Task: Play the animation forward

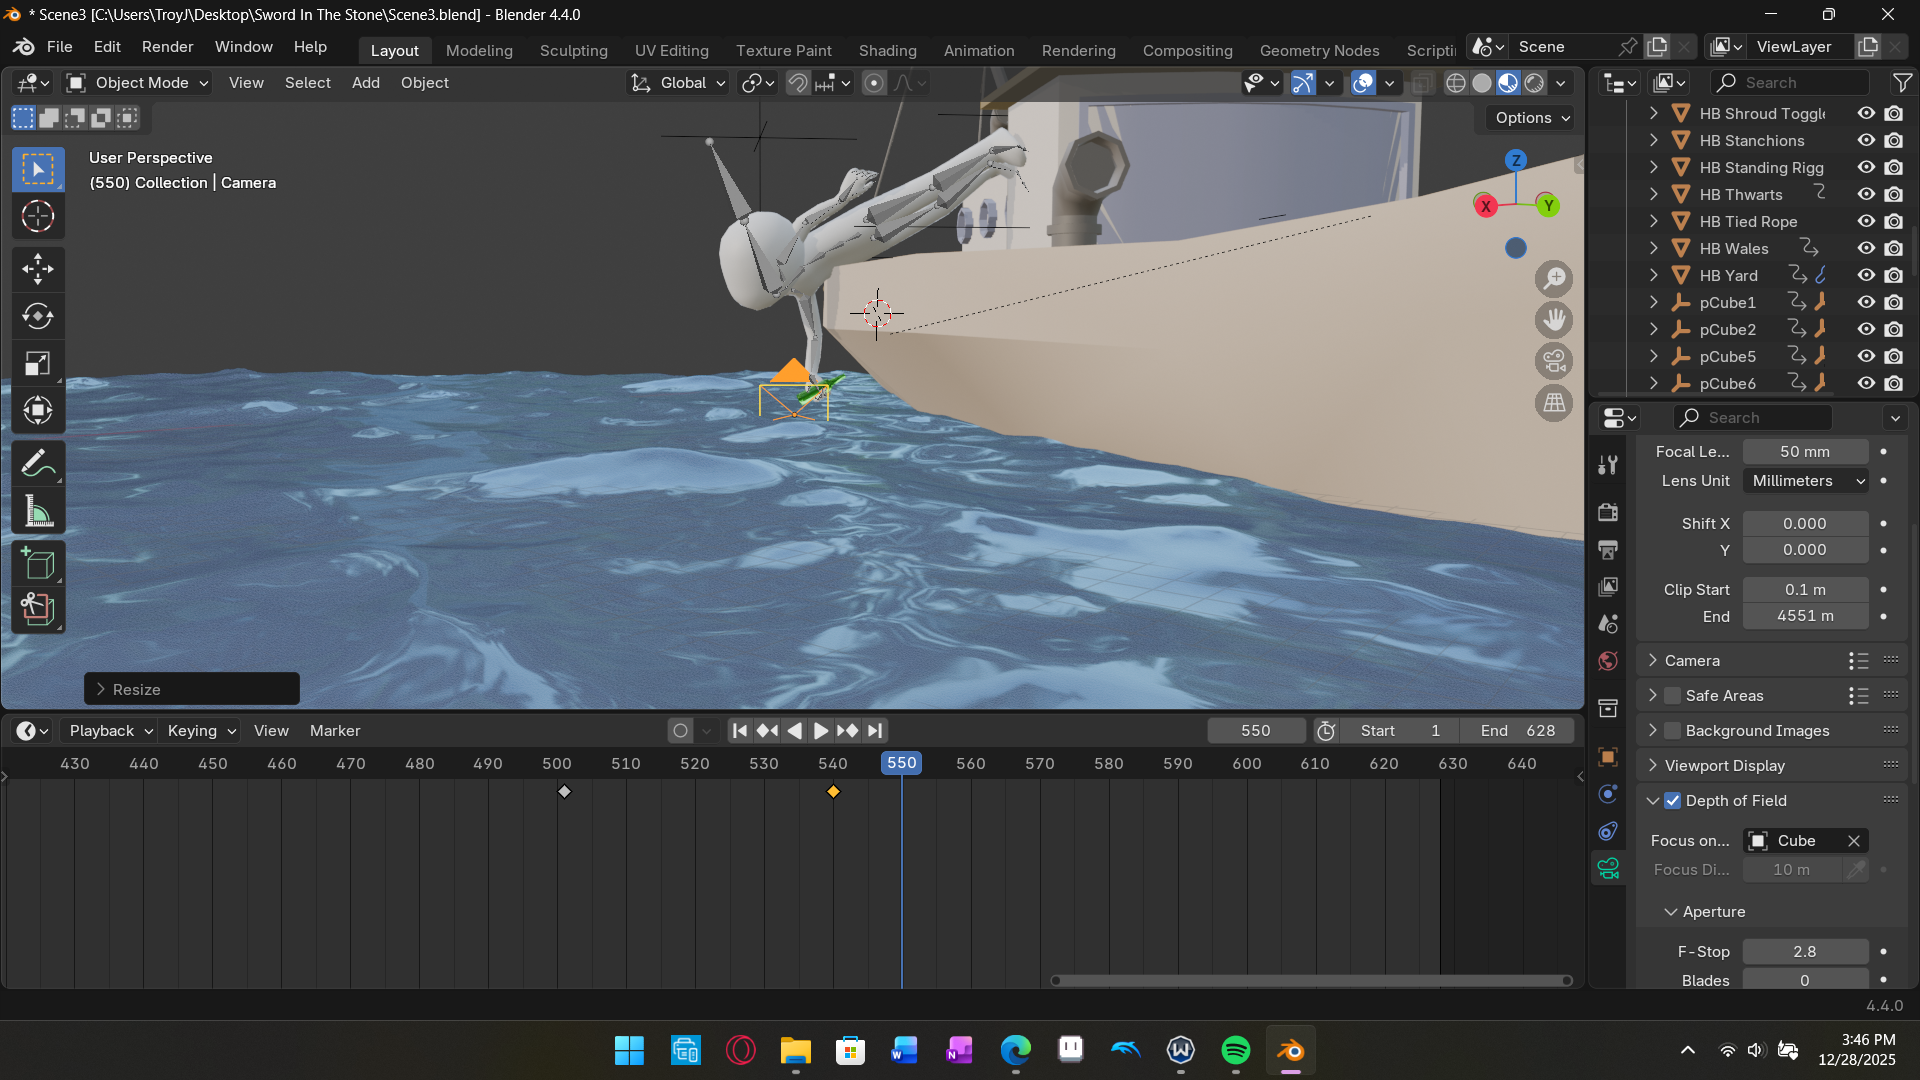Action: 820,731
